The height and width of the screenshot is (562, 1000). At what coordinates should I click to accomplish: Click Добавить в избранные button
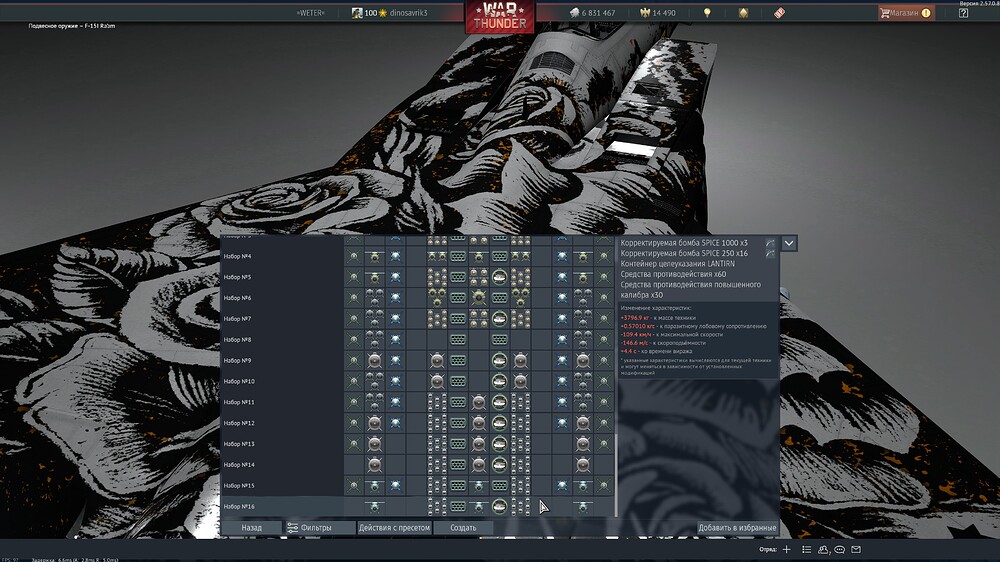(737, 528)
